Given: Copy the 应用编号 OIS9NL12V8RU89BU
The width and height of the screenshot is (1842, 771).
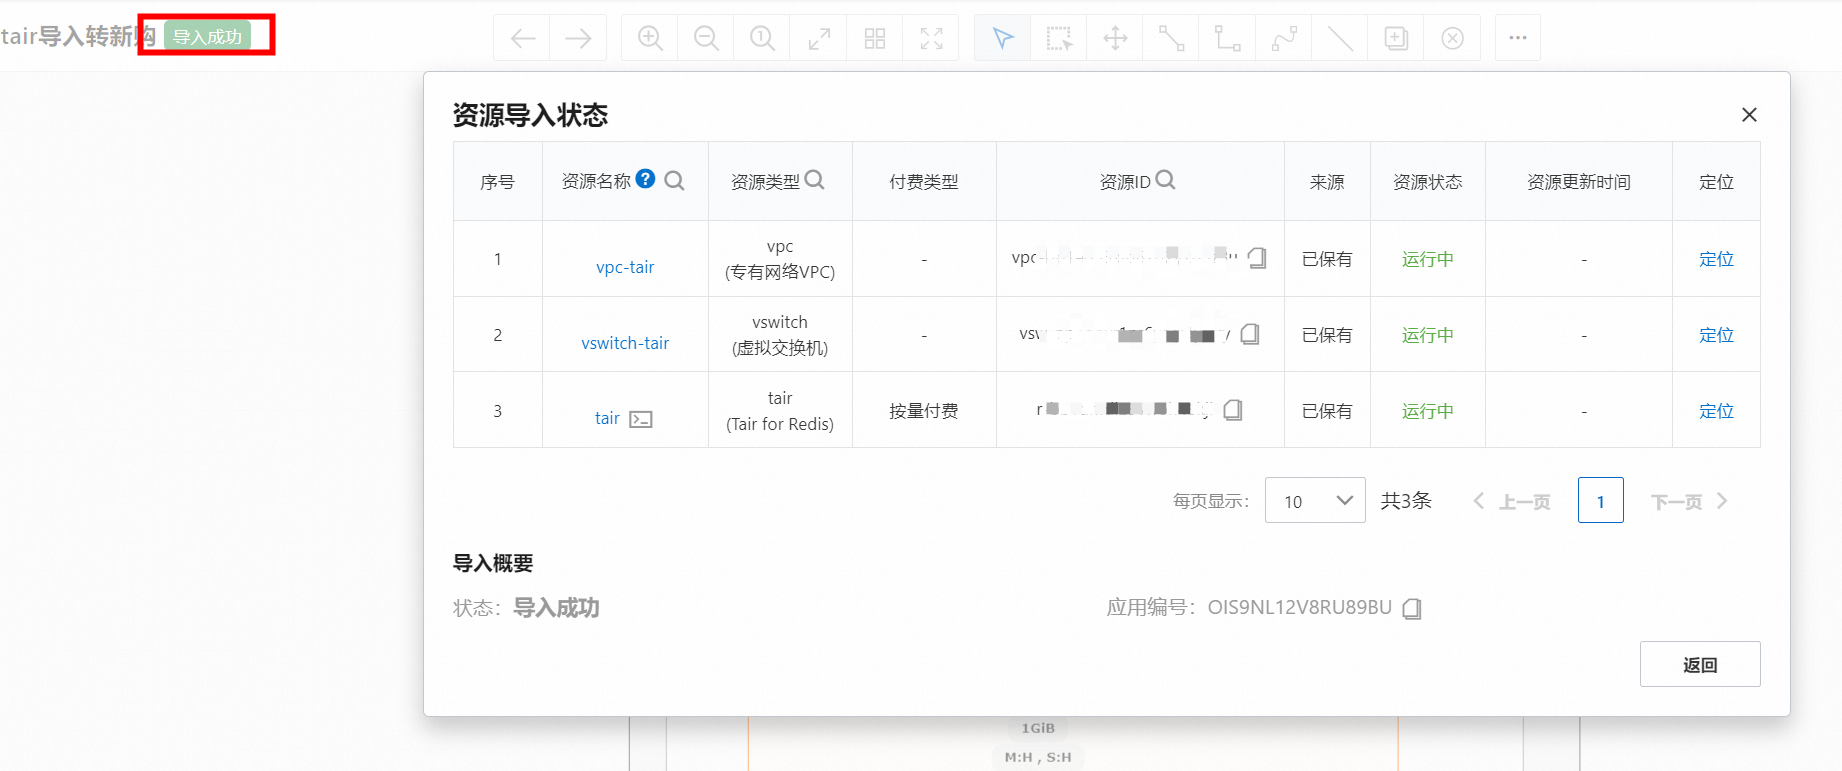Looking at the screenshot, I should pyautogui.click(x=1412, y=608).
